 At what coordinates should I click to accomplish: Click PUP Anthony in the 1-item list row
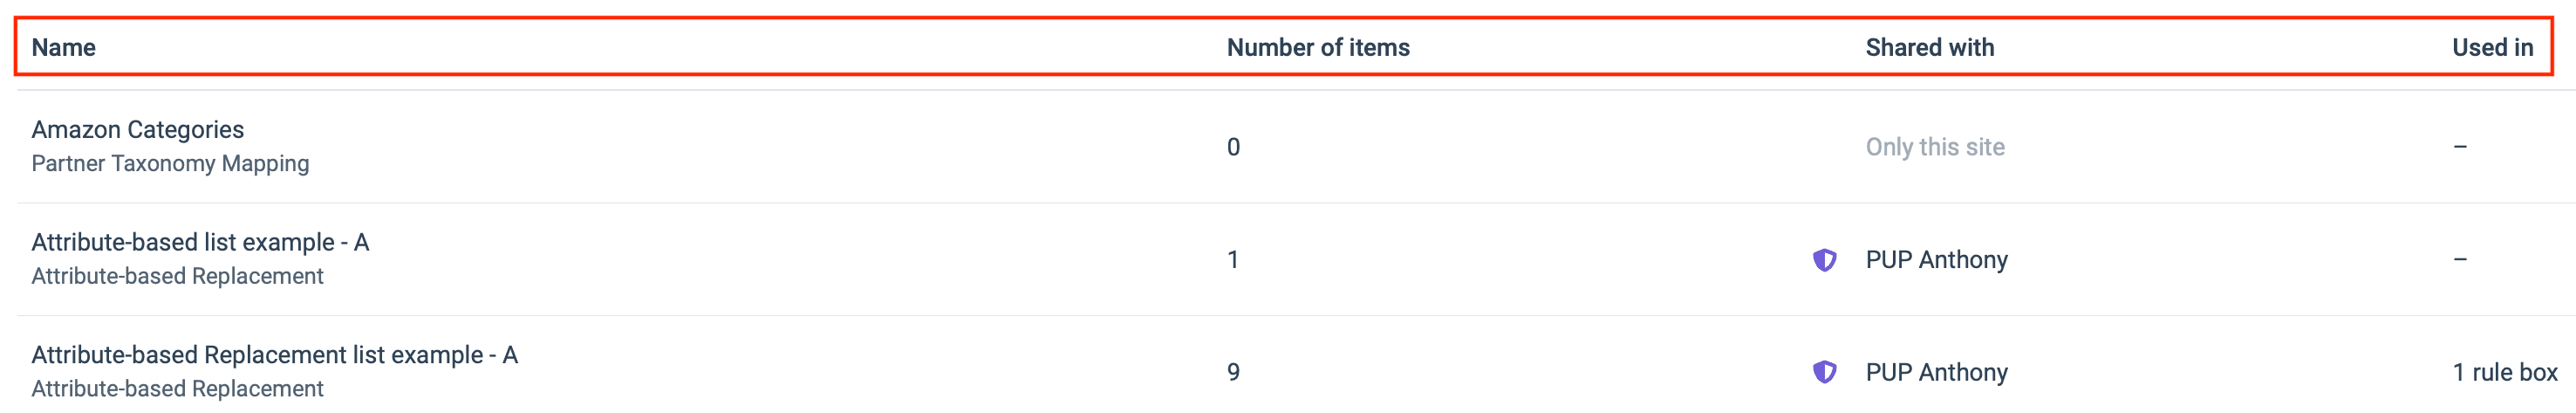click(x=1936, y=260)
